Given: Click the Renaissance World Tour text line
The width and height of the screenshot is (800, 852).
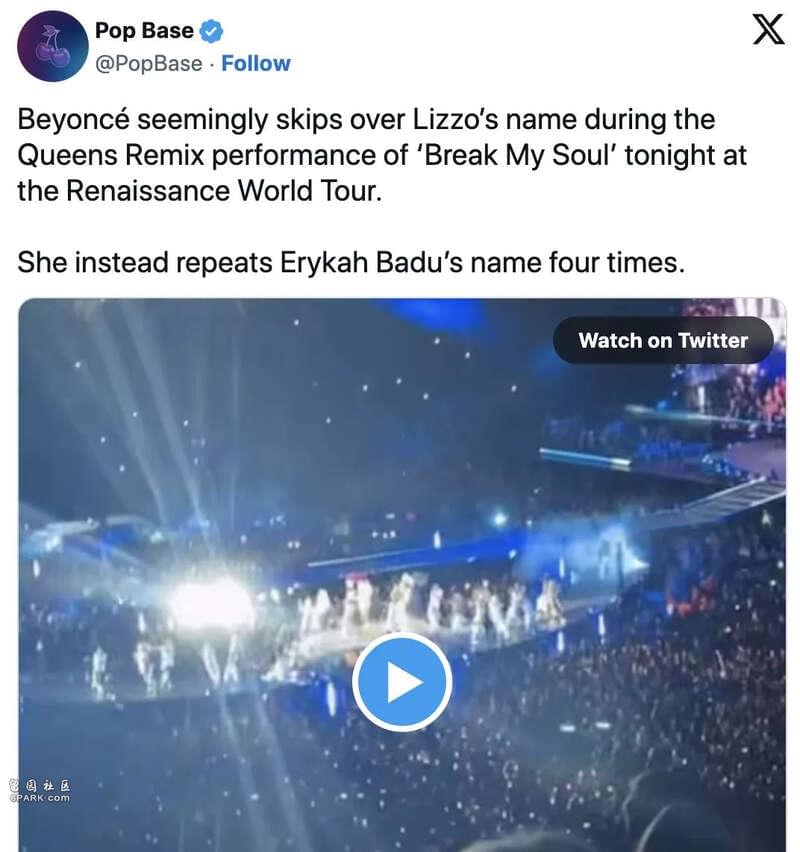Looking at the screenshot, I should [x=199, y=191].
